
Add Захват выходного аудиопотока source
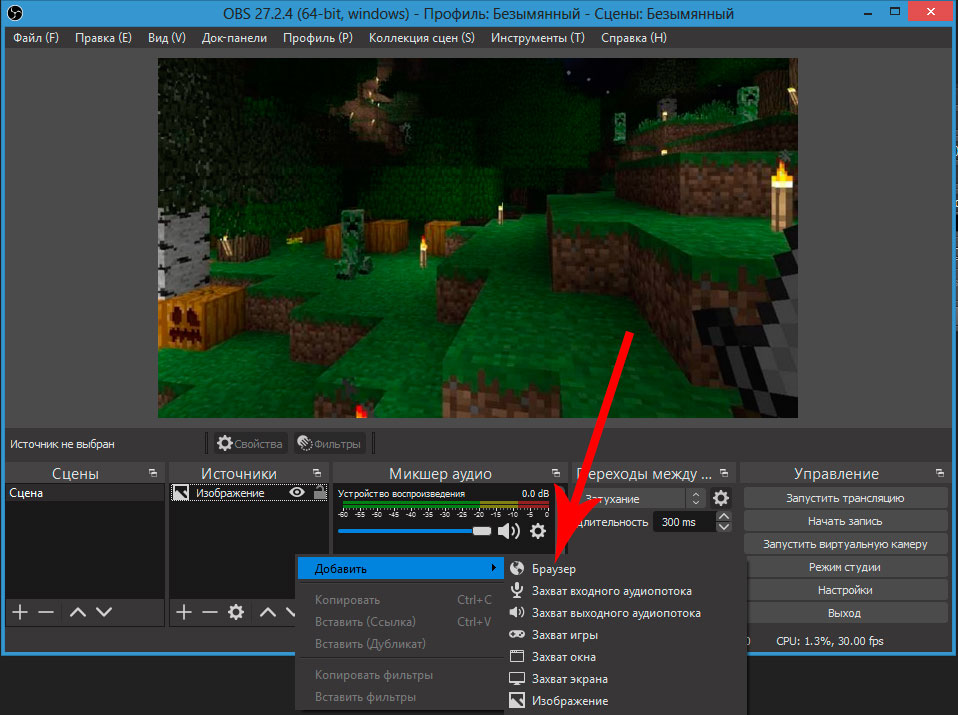pos(626,613)
